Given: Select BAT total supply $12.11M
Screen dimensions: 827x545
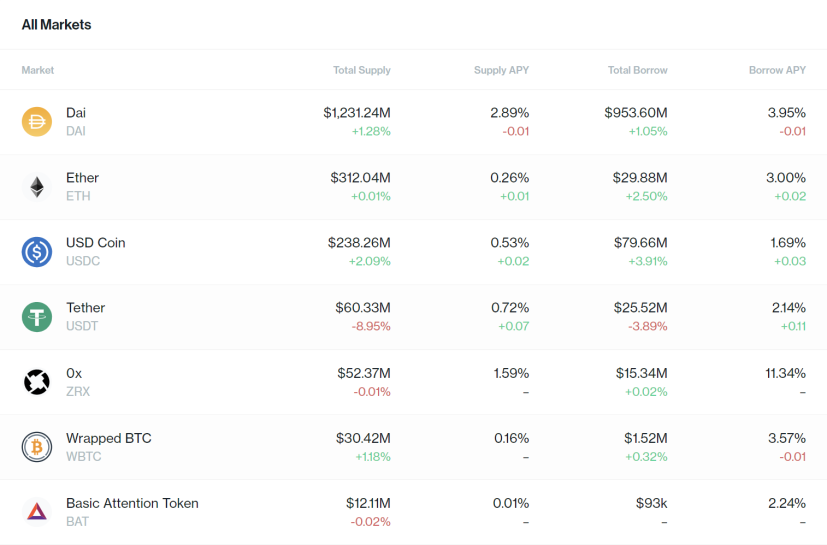Looking at the screenshot, I should click(x=368, y=503).
